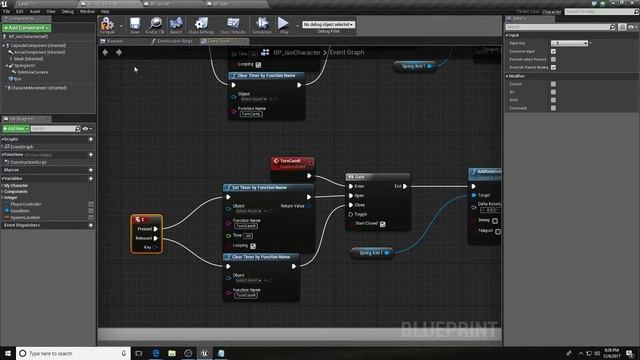Add a new event dispatcher with plus icon
This screenshot has height=360, width=640.
click(x=91, y=225)
